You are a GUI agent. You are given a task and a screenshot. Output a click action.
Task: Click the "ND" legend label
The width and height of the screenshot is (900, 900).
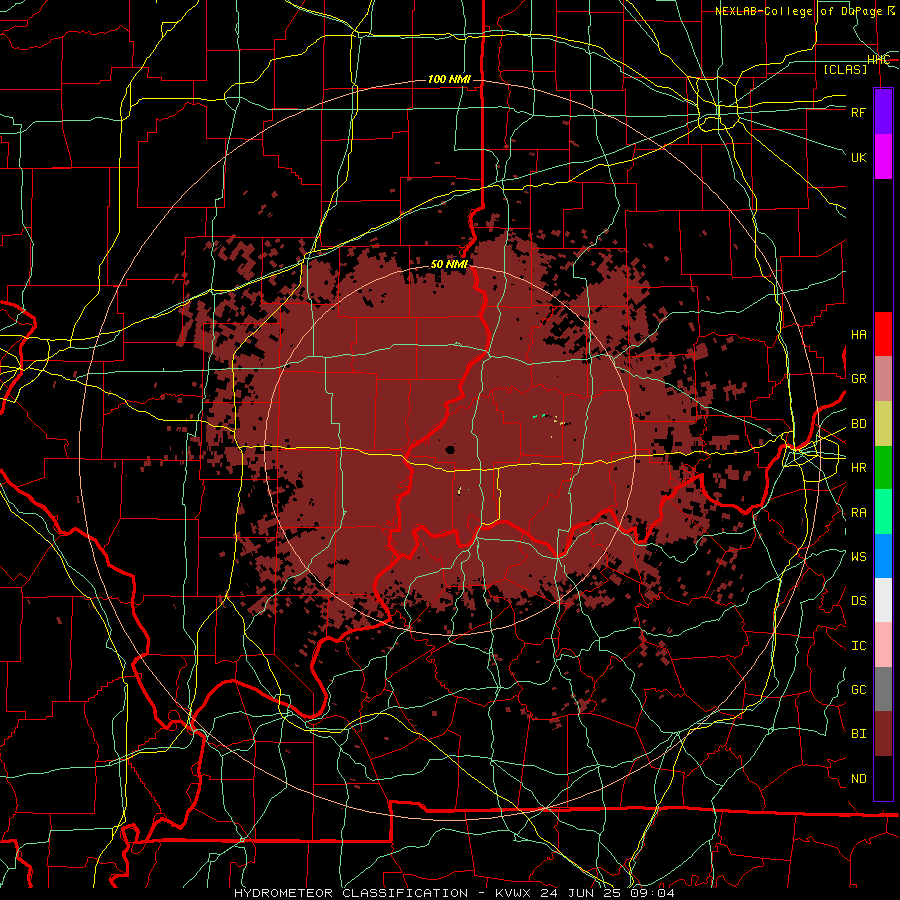[858, 779]
